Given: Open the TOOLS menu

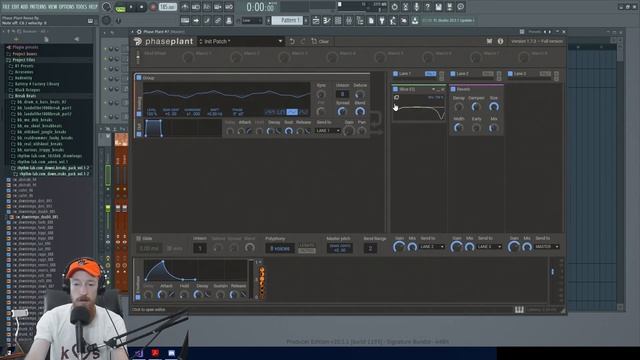Looking at the screenshot, I should click(82, 7).
